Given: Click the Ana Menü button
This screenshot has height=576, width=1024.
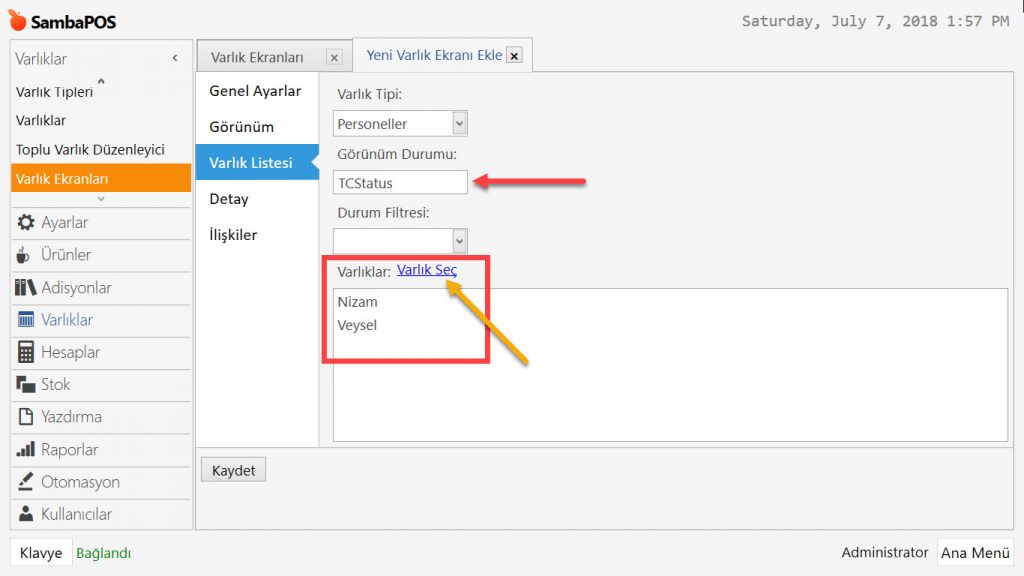Looking at the screenshot, I should point(975,552).
